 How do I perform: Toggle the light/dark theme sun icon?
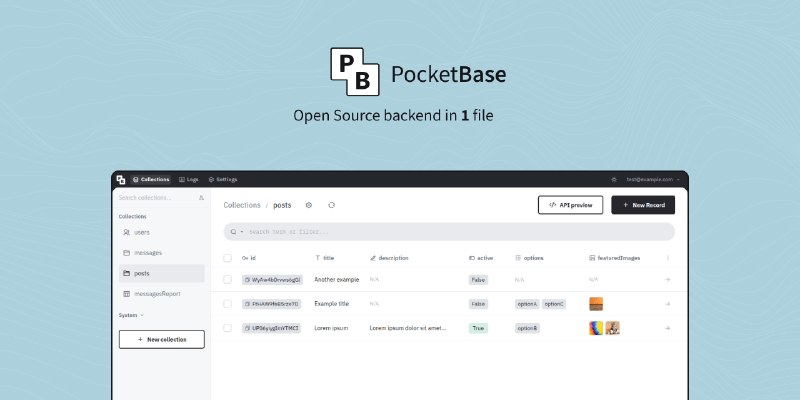tap(614, 180)
